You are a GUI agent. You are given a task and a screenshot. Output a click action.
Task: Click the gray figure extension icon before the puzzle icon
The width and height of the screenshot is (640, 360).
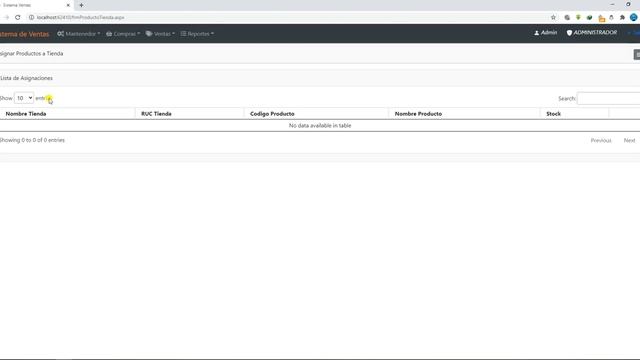pos(611,18)
